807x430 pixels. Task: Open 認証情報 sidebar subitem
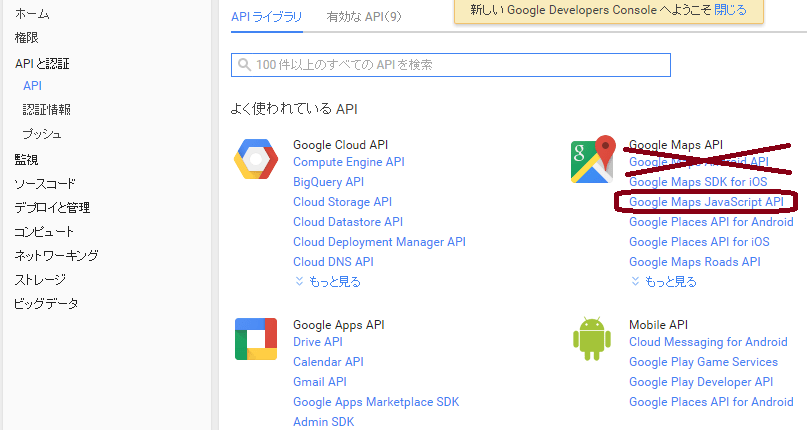47,110
